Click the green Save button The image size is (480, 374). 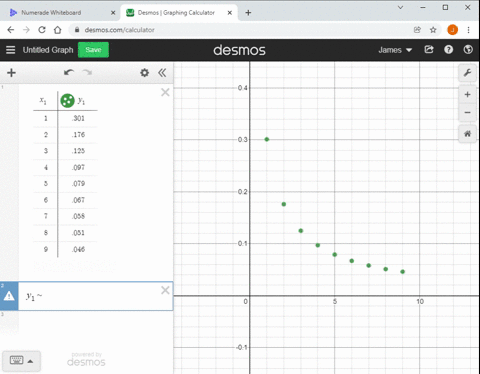point(93,50)
